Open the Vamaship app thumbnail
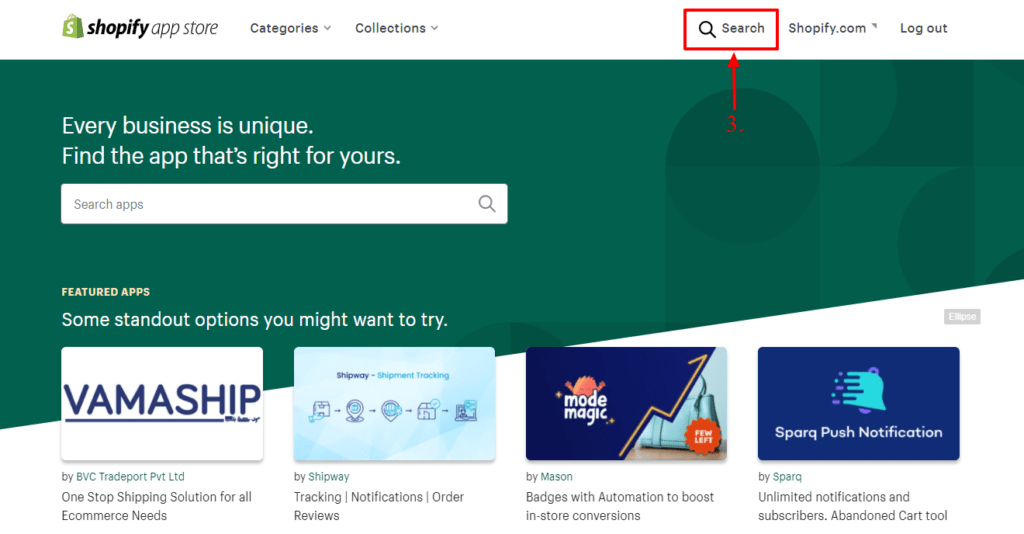The image size is (1024, 534). (162, 403)
